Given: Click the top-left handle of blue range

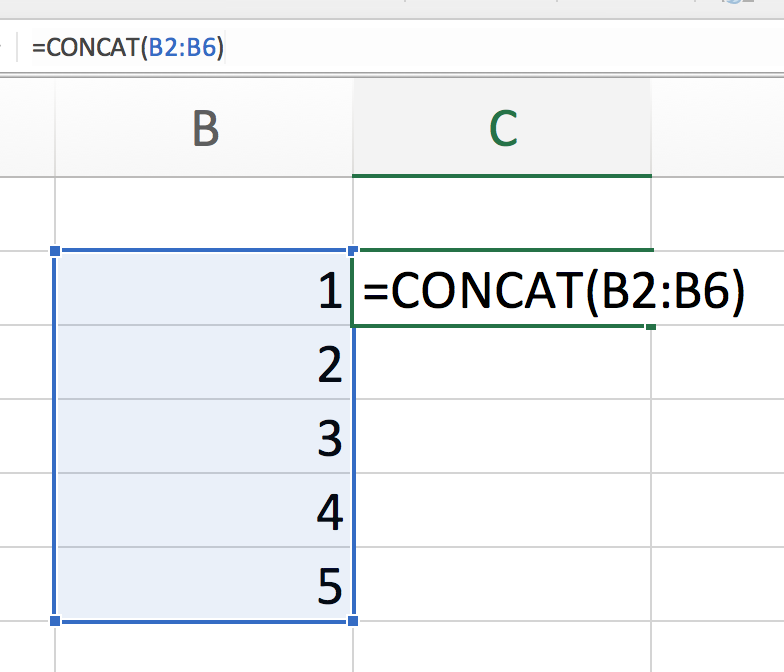Looking at the screenshot, I should click(x=55, y=252).
